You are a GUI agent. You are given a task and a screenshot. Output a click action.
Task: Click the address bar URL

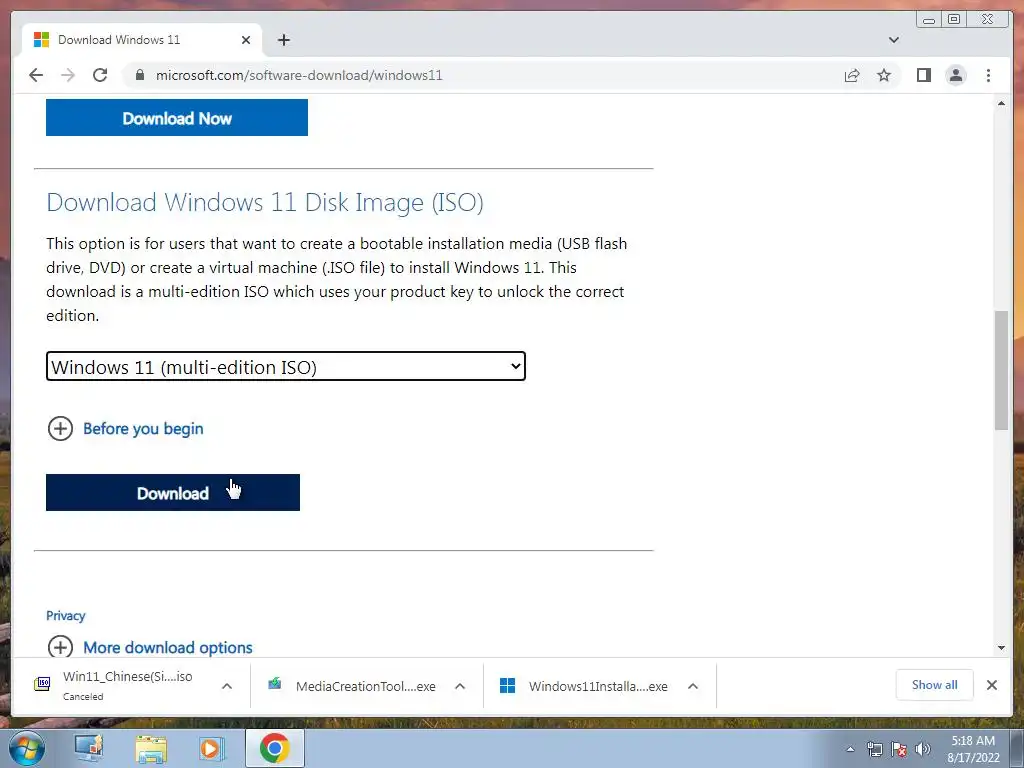[x=299, y=75]
